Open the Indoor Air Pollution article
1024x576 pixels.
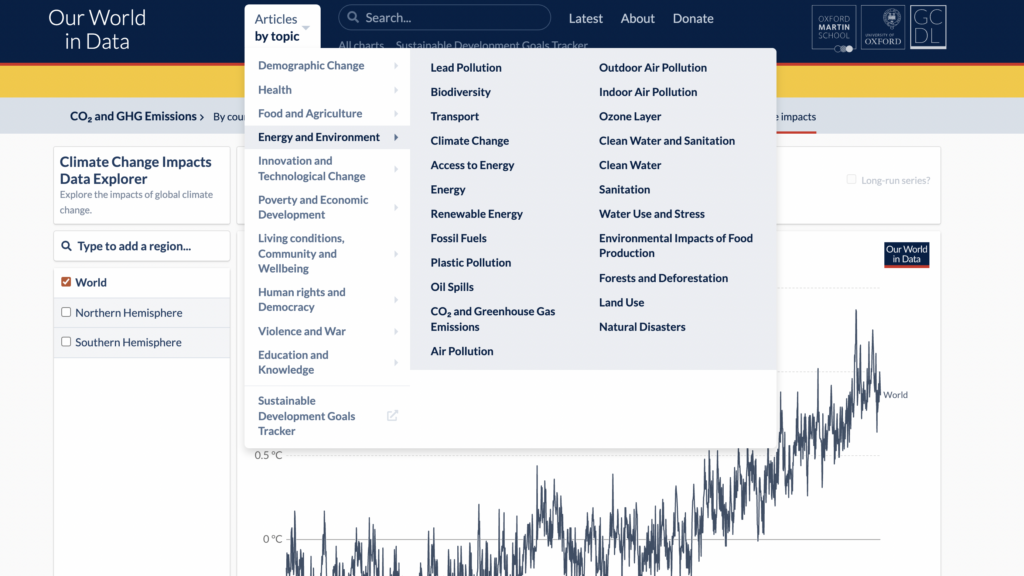tap(648, 92)
